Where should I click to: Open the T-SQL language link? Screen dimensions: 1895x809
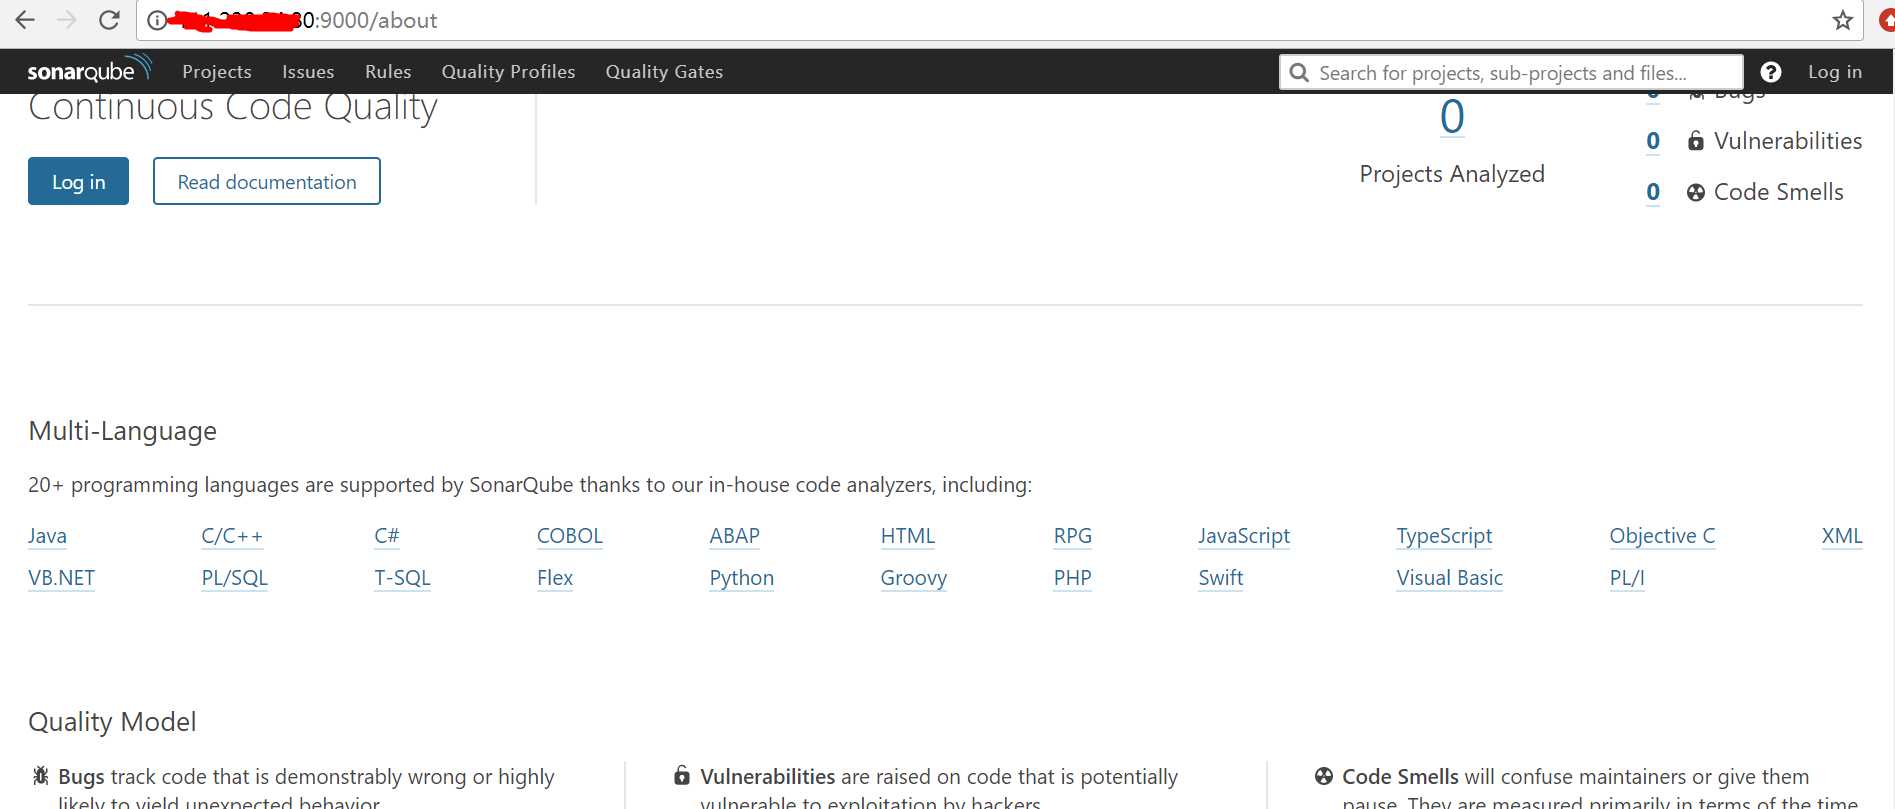402,578
